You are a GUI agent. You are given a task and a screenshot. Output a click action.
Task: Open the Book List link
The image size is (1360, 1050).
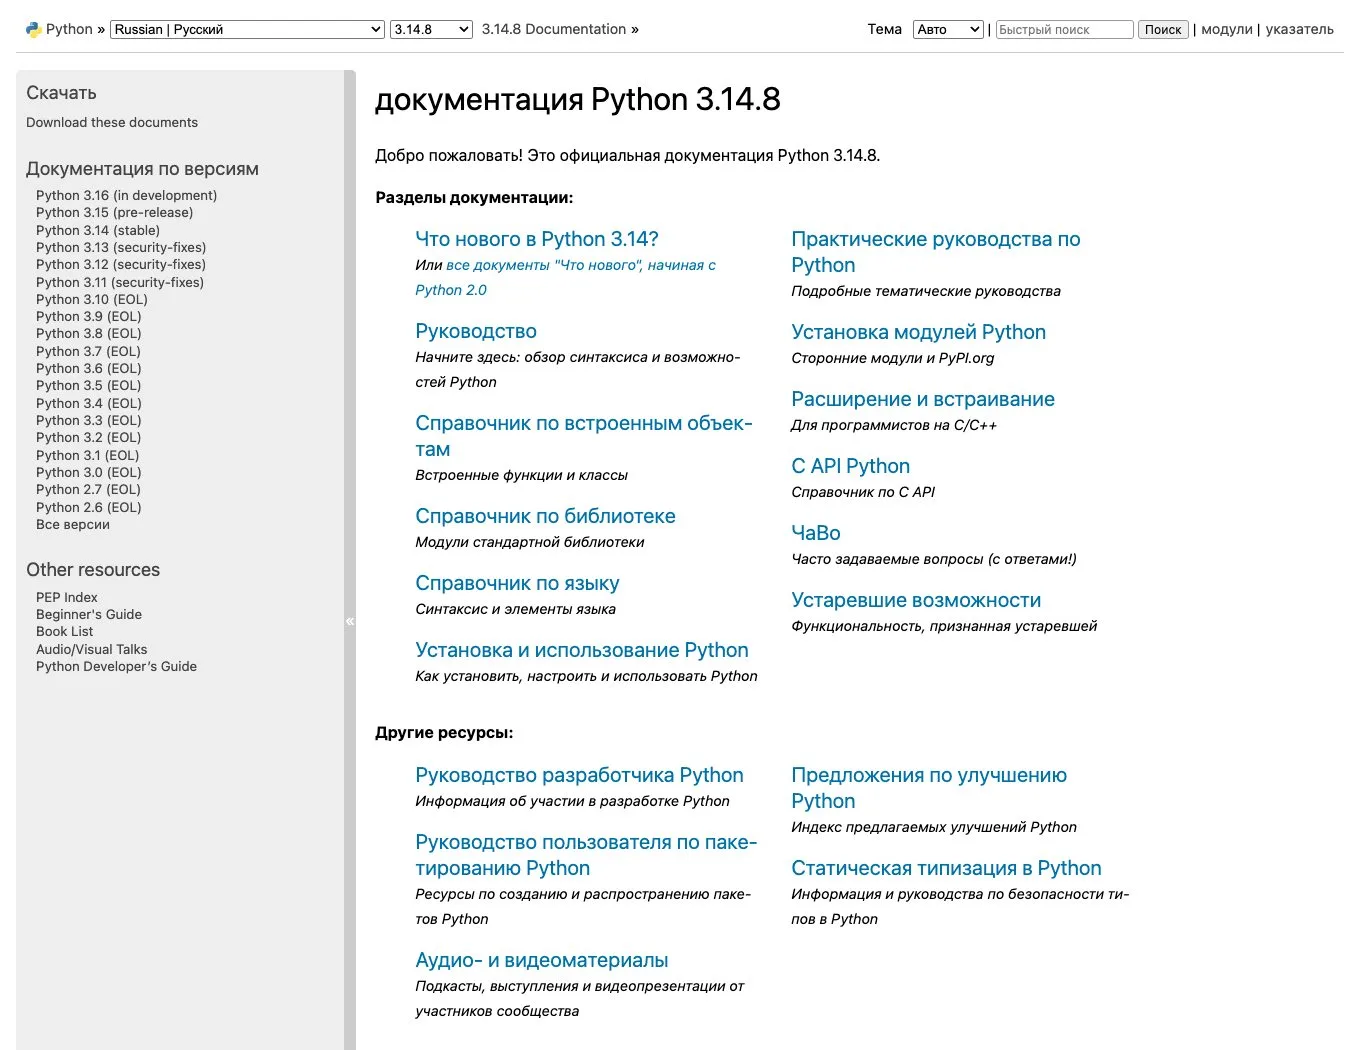pos(64,631)
